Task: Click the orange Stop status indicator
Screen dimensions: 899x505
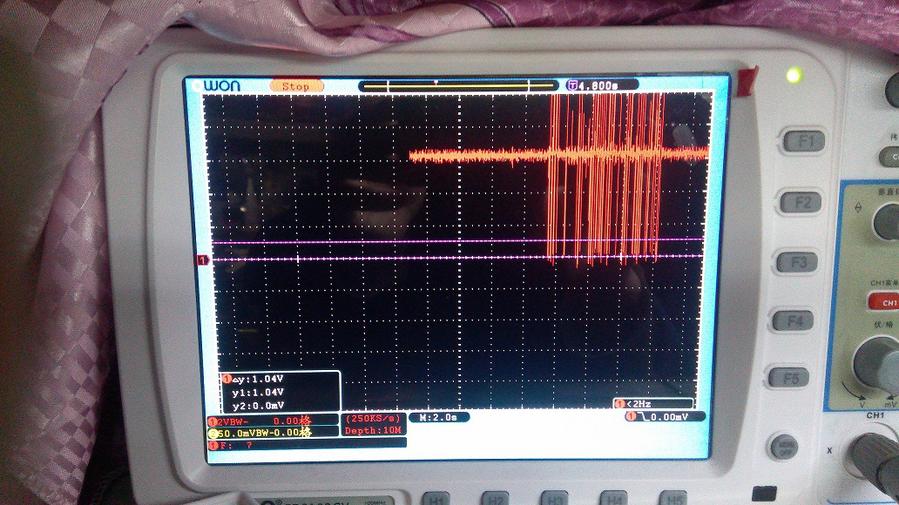Action: tap(296, 87)
